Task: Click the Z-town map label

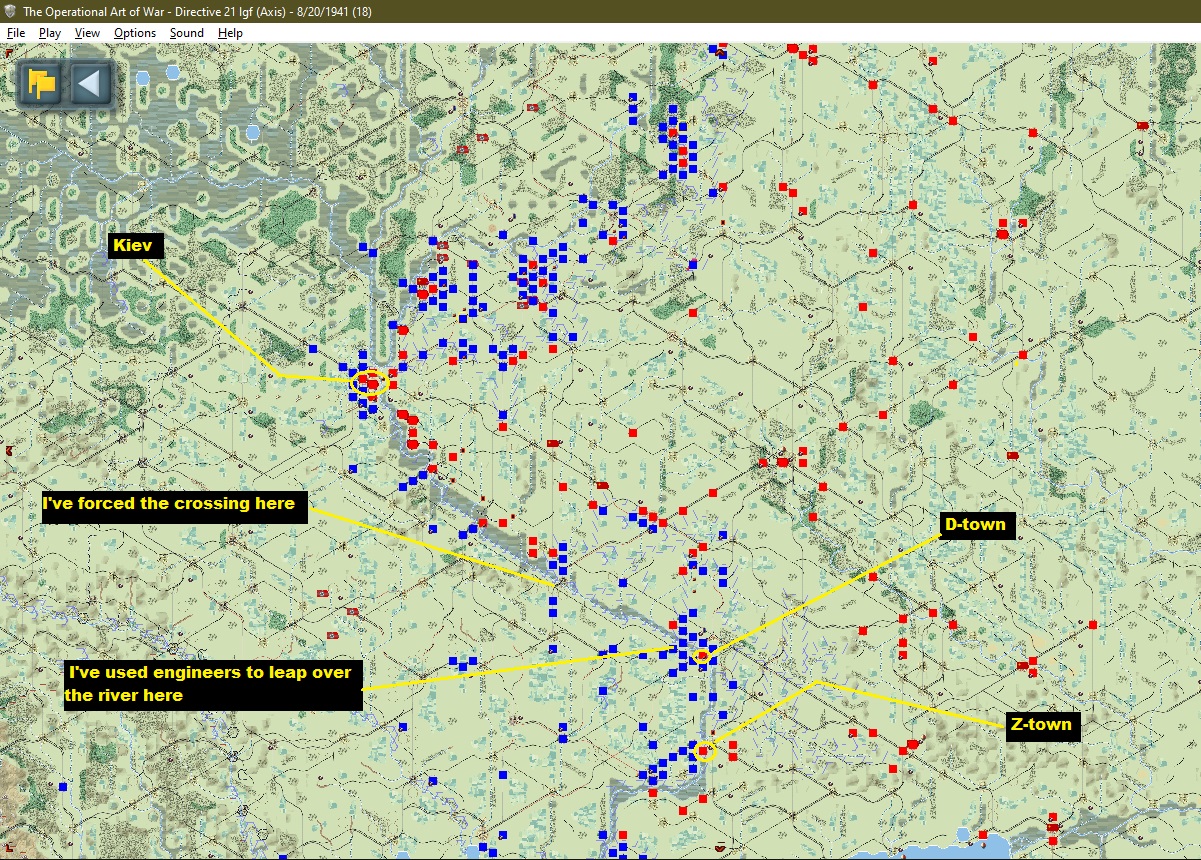Action: click(1041, 725)
